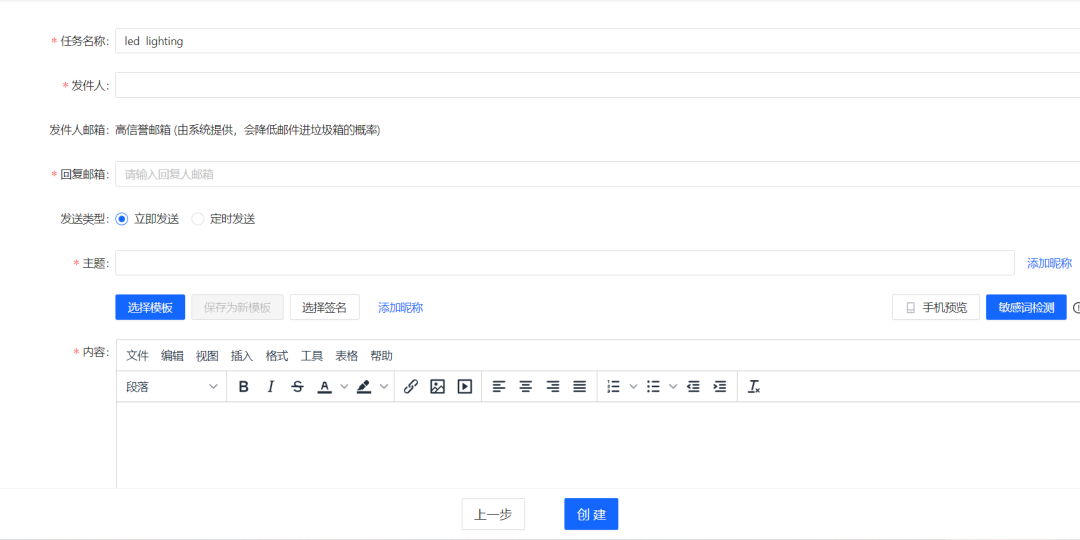The image size is (1080, 540).
Task: Insert an image into the content
Action: point(437,387)
